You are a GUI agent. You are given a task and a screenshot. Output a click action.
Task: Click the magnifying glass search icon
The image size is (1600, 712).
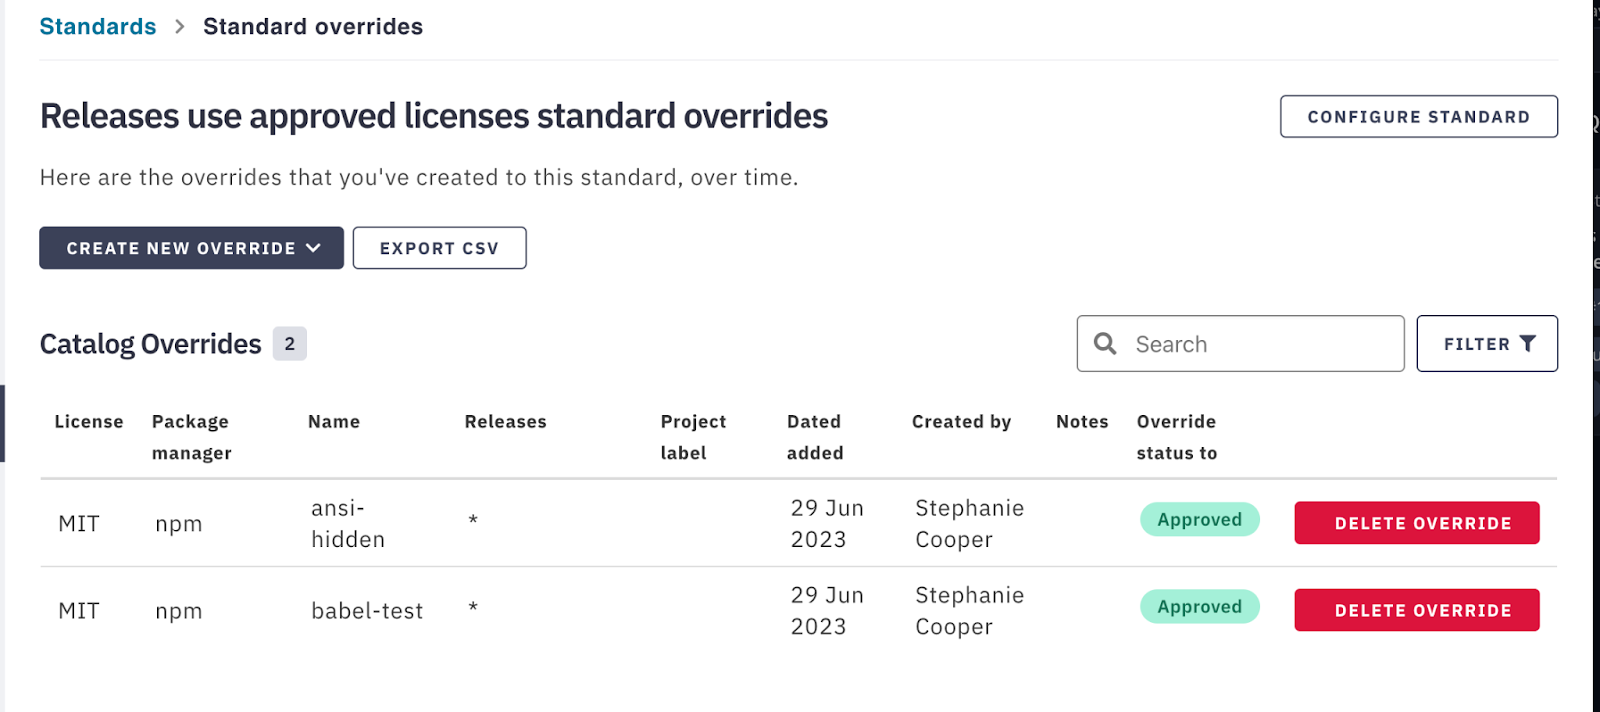click(1105, 344)
